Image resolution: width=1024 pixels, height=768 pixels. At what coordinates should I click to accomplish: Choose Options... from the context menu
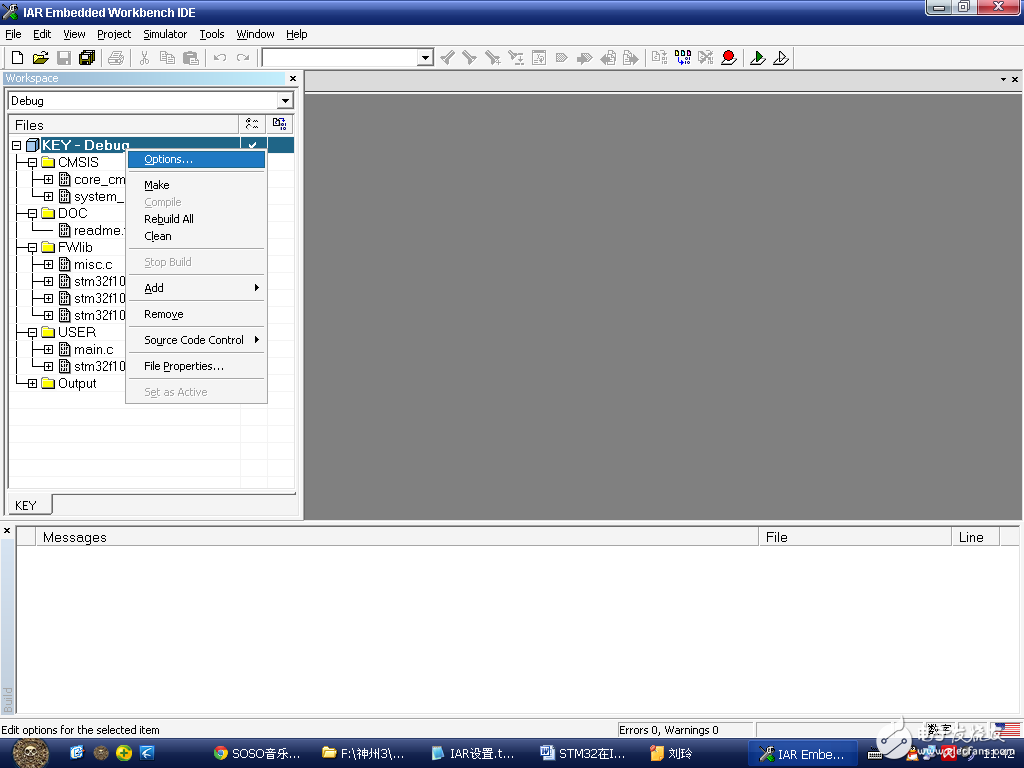click(x=168, y=159)
